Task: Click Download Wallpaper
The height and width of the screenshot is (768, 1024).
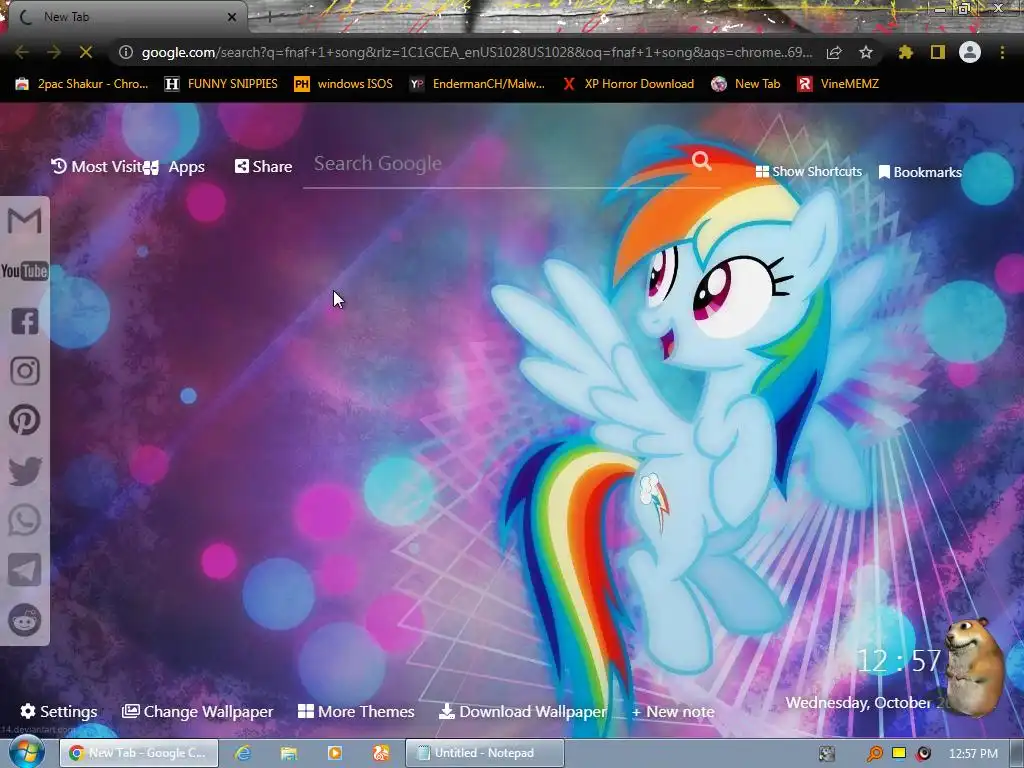Action: 523,711
